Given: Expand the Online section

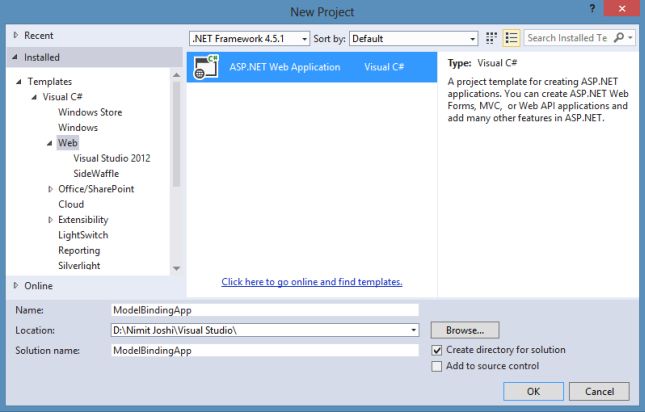Looking at the screenshot, I should tap(16, 285).
